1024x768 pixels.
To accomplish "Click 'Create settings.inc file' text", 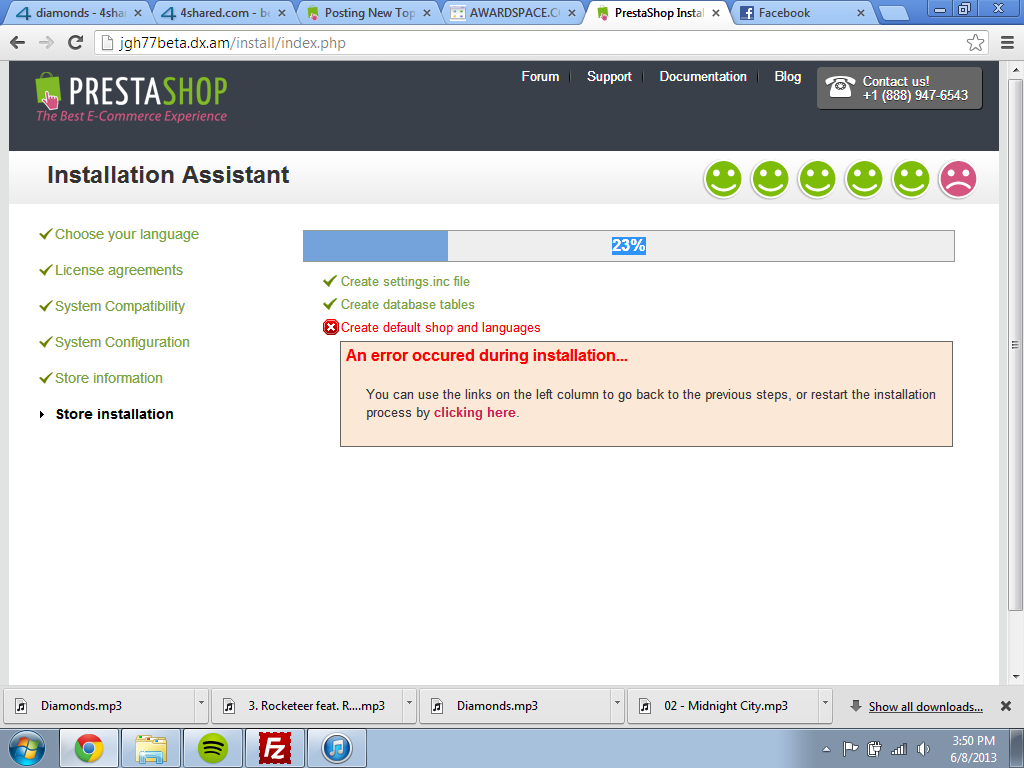I will pos(405,281).
